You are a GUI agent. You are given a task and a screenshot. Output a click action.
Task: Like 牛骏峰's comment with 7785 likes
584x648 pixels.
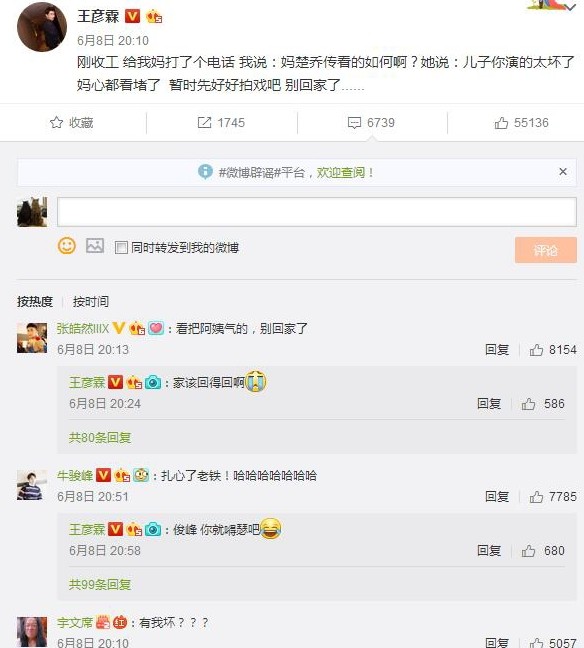click(x=536, y=496)
